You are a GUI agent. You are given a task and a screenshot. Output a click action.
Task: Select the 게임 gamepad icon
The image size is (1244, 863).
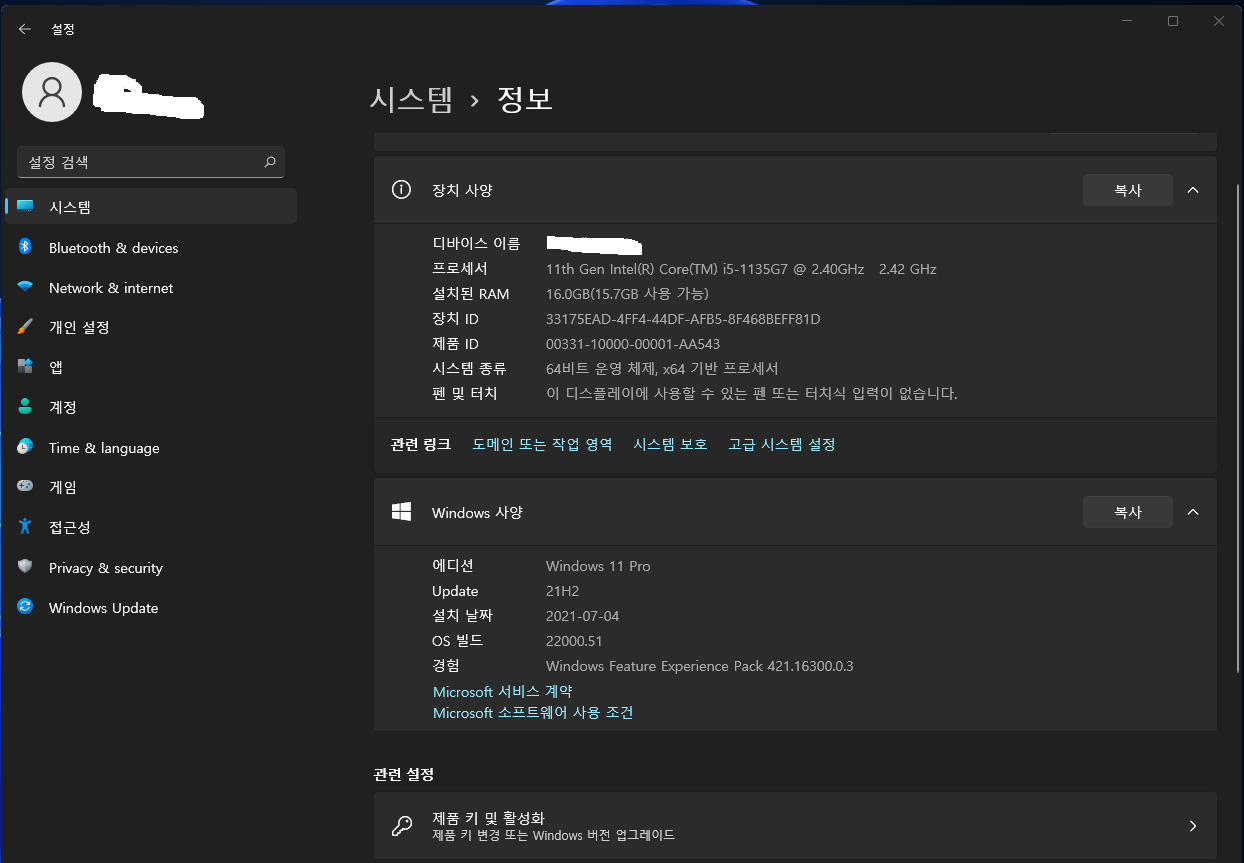point(25,487)
